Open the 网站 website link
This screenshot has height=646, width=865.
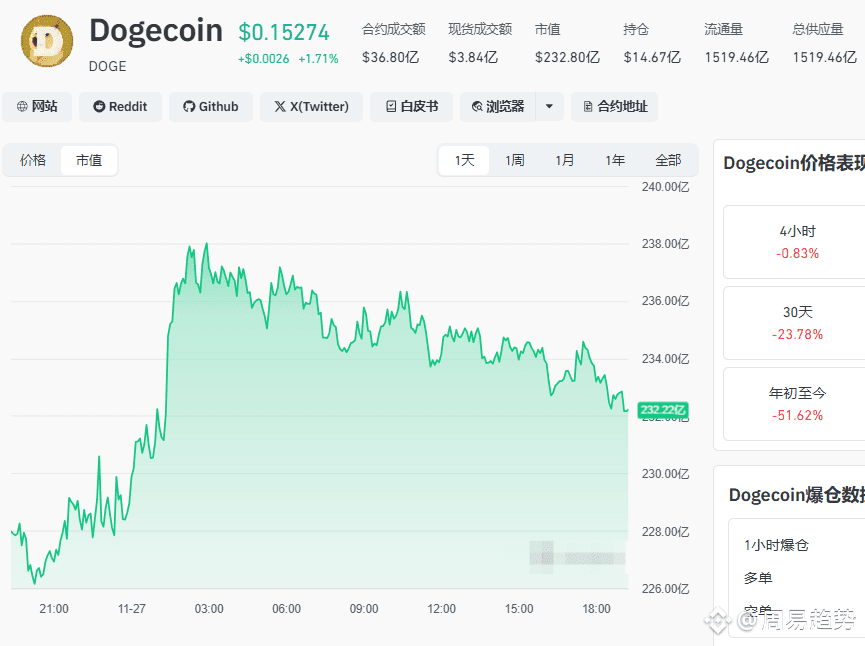37,107
